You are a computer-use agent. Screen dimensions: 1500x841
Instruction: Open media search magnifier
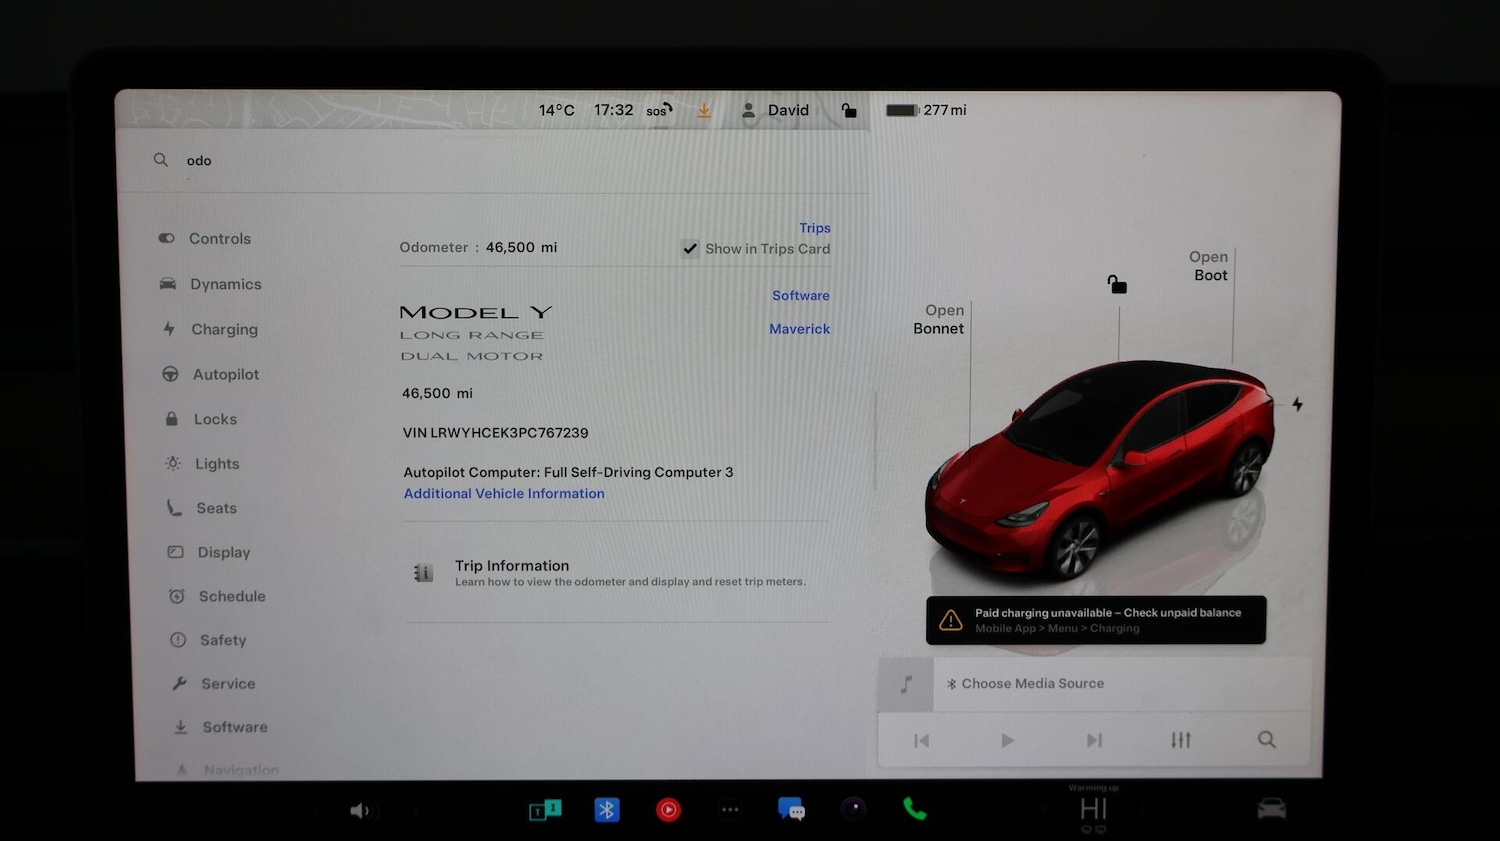click(1266, 740)
